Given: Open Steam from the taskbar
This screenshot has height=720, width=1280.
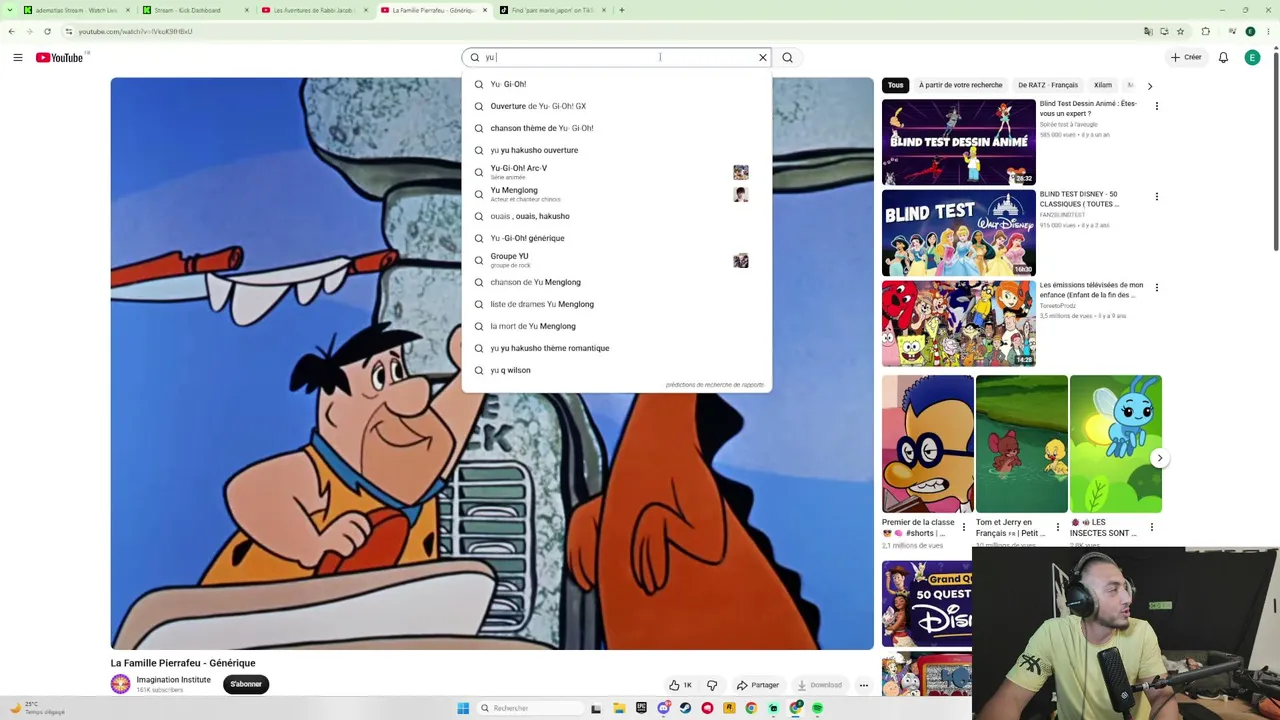Looking at the screenshot, I should (x=686, y=708).
